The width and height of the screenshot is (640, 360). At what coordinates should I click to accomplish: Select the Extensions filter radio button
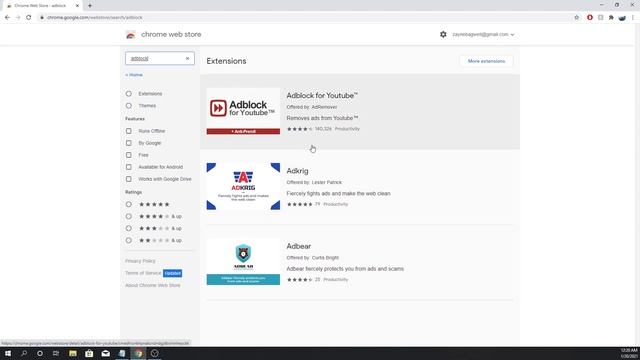point(129,94)
